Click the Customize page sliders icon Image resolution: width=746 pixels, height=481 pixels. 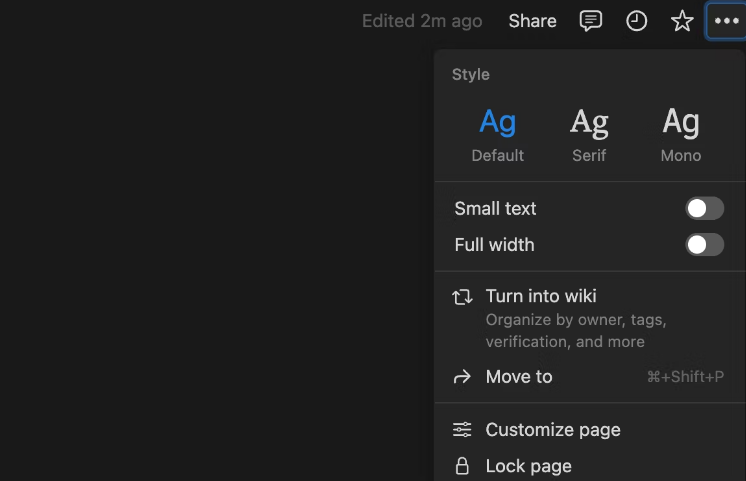462,430
